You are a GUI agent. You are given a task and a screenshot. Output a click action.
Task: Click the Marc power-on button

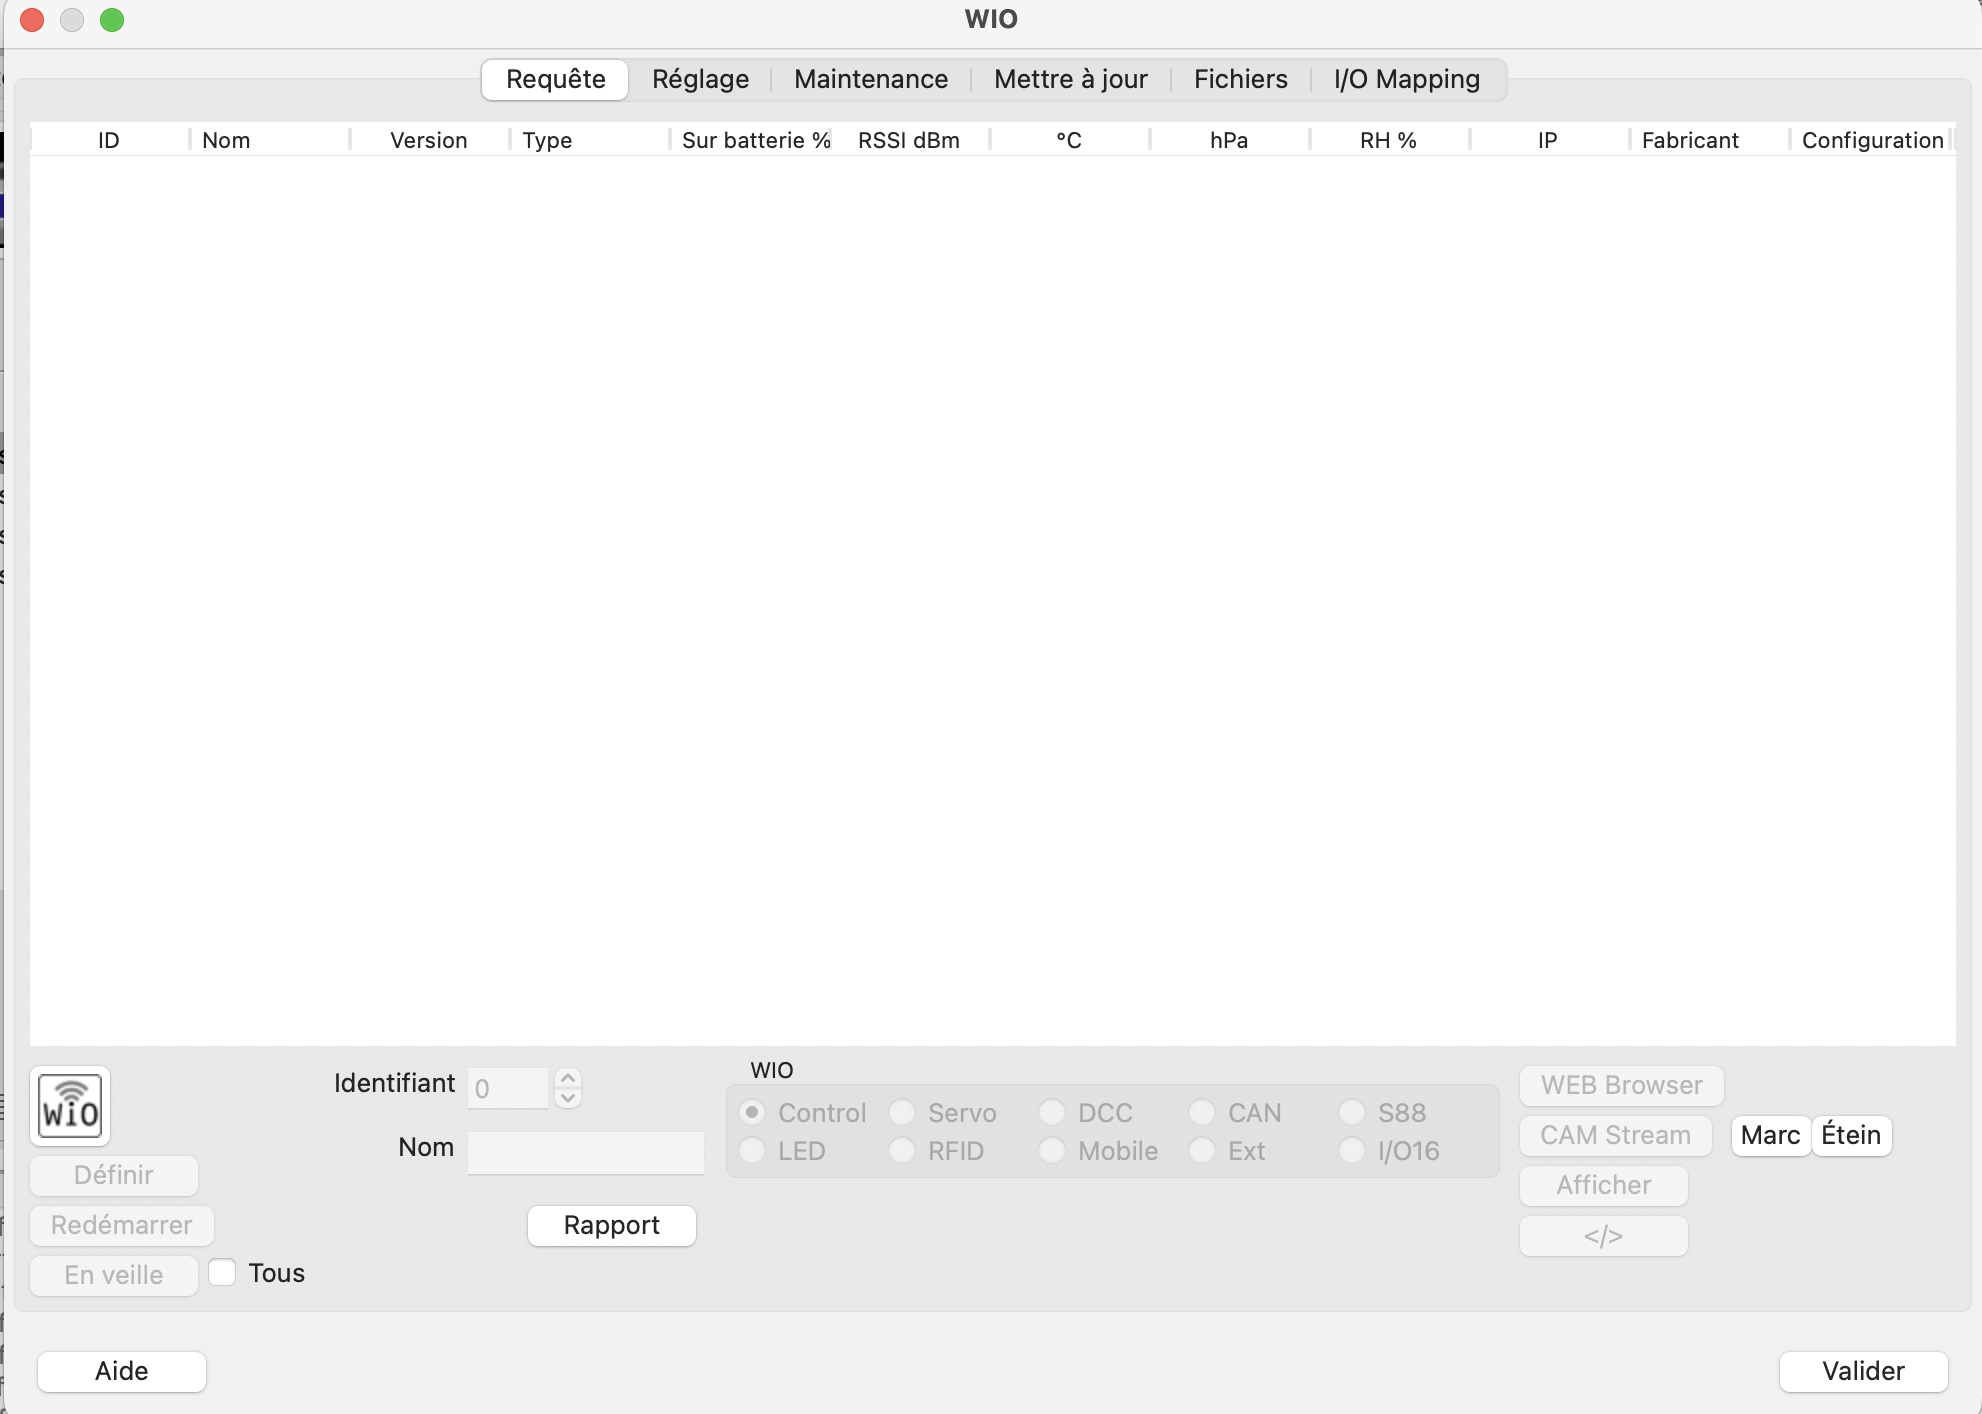click(1770, 1135)
